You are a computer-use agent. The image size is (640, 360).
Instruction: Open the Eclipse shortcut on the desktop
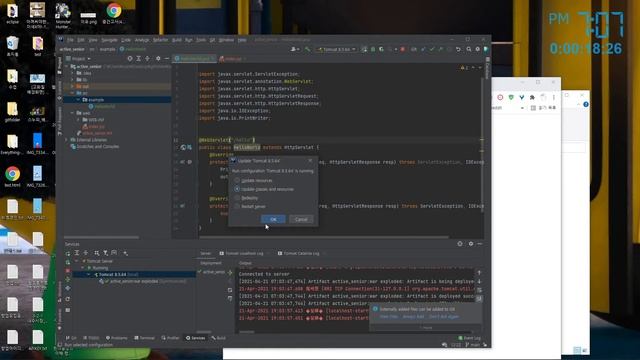(x=12, y=14)
